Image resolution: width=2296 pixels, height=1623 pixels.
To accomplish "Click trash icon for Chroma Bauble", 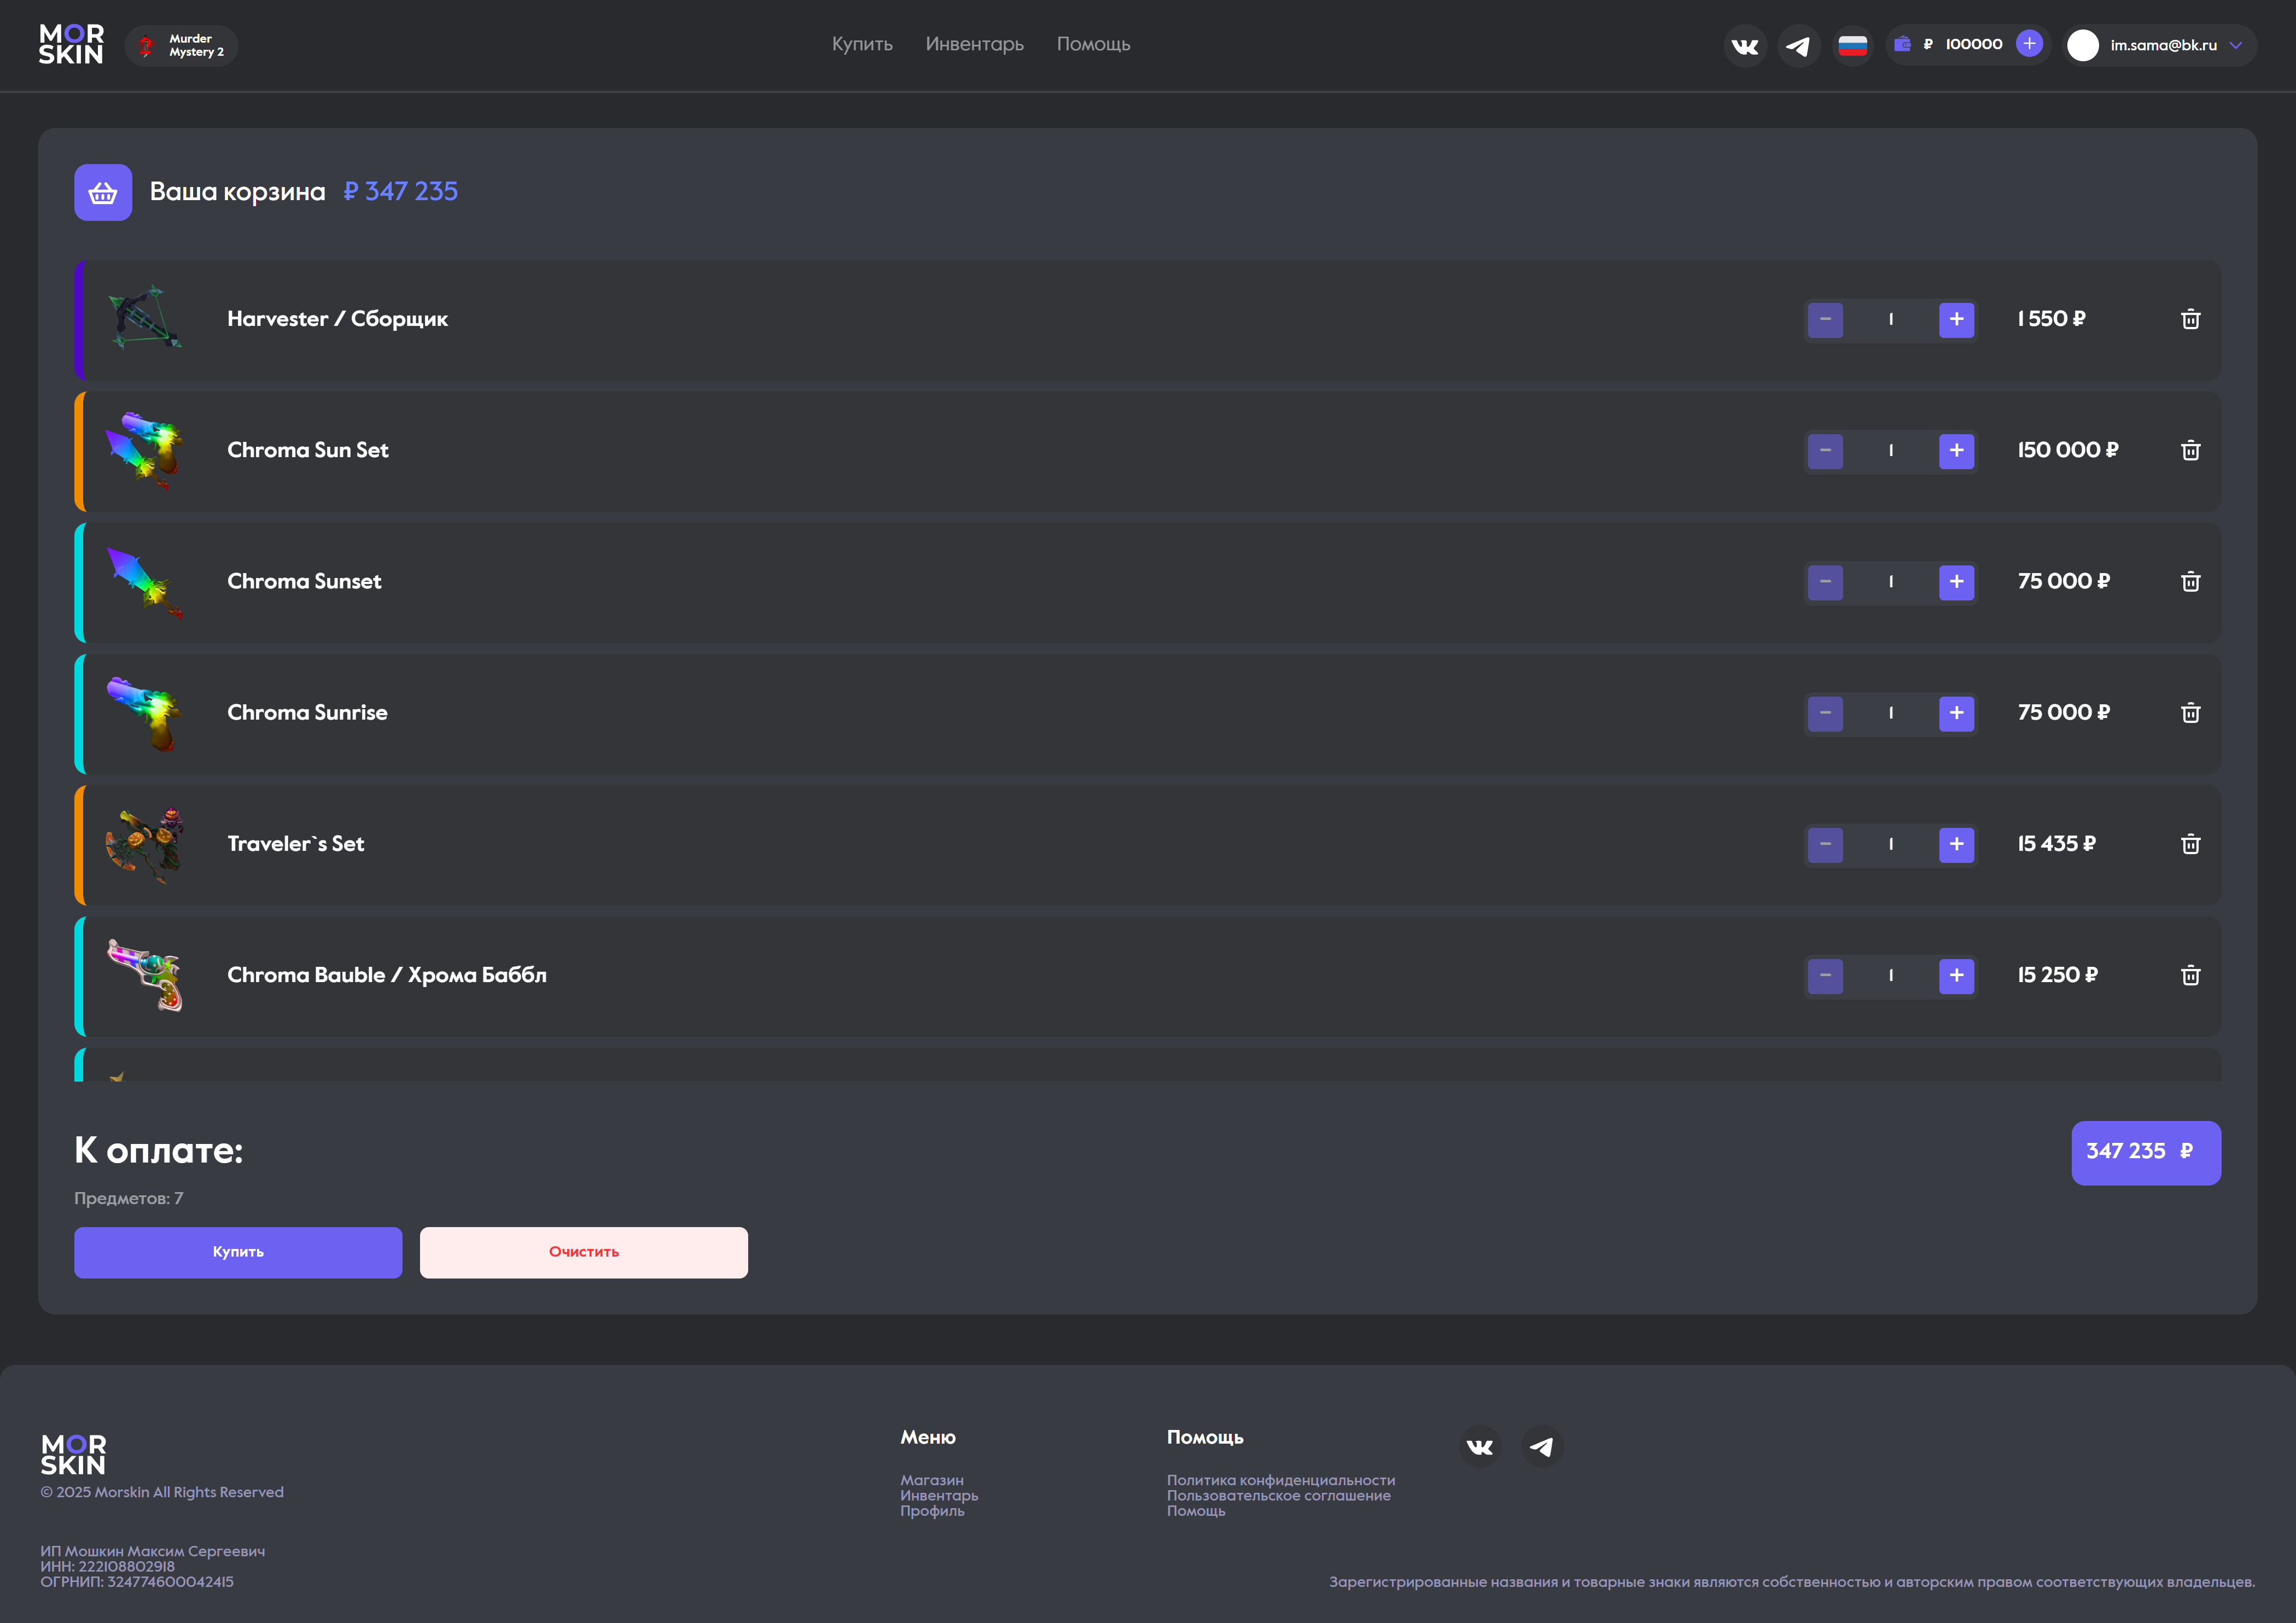I will coord(2190,975).
